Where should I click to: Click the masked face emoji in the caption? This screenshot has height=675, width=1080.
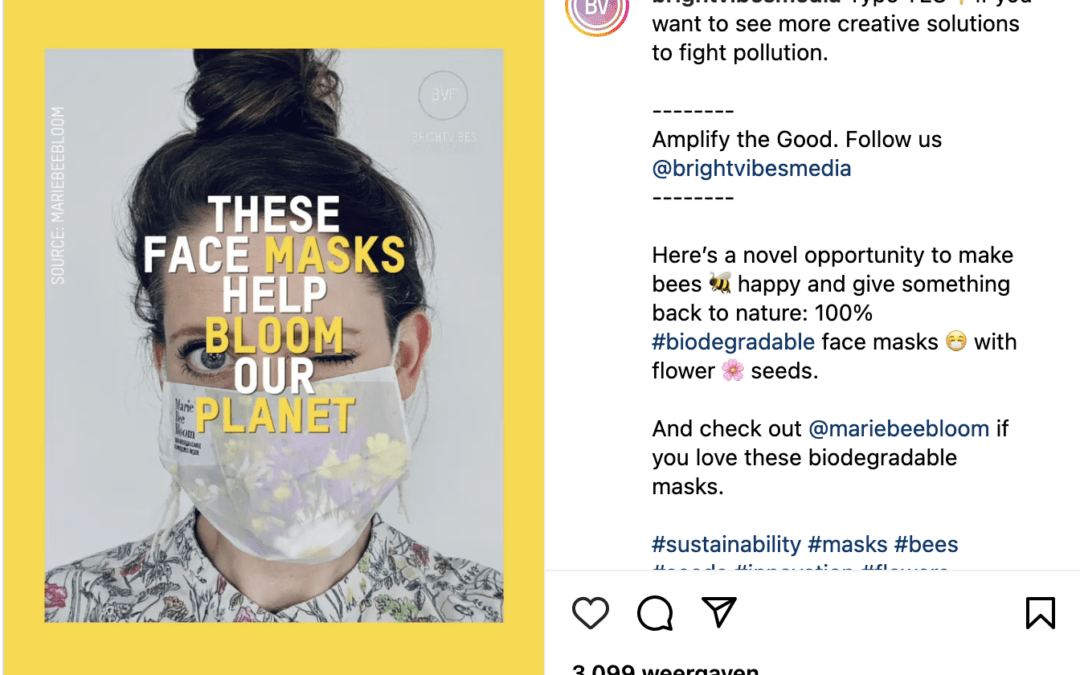pos(956,342)
